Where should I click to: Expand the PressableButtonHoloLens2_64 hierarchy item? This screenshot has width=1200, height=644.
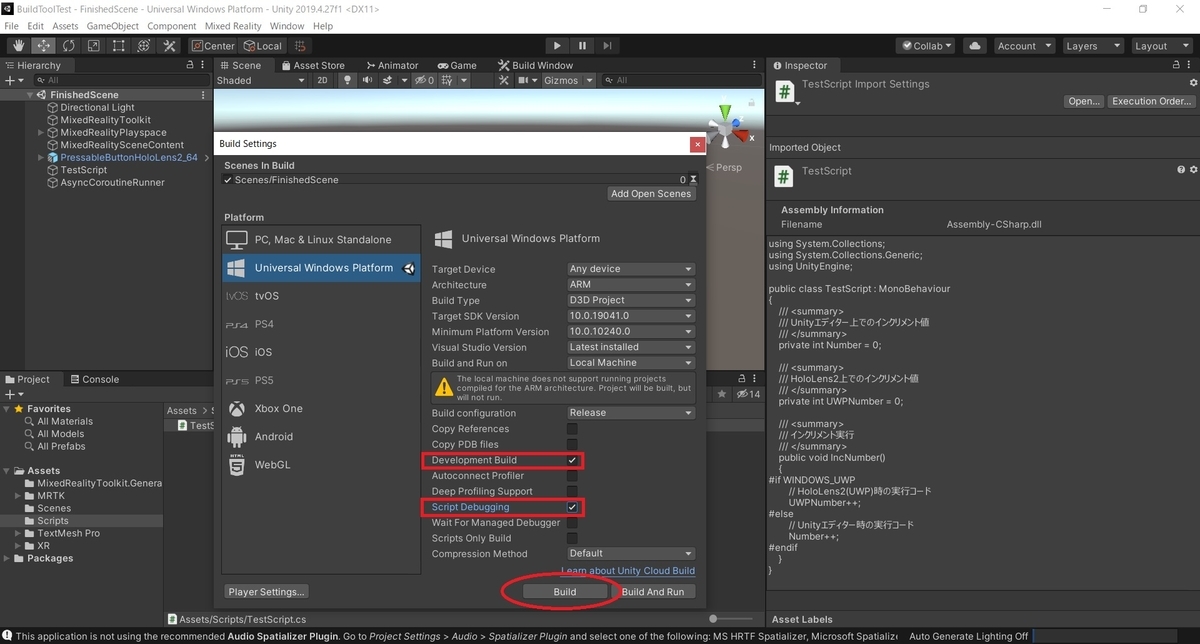click(41, 158)
